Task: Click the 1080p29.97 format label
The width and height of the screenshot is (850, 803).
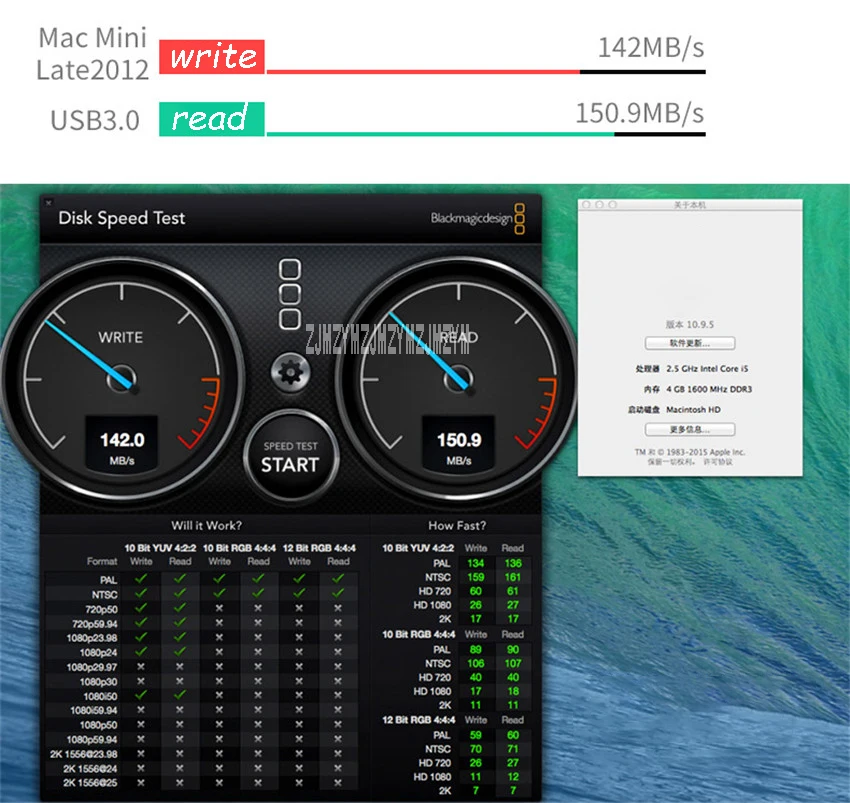Action: pos(92,667)
